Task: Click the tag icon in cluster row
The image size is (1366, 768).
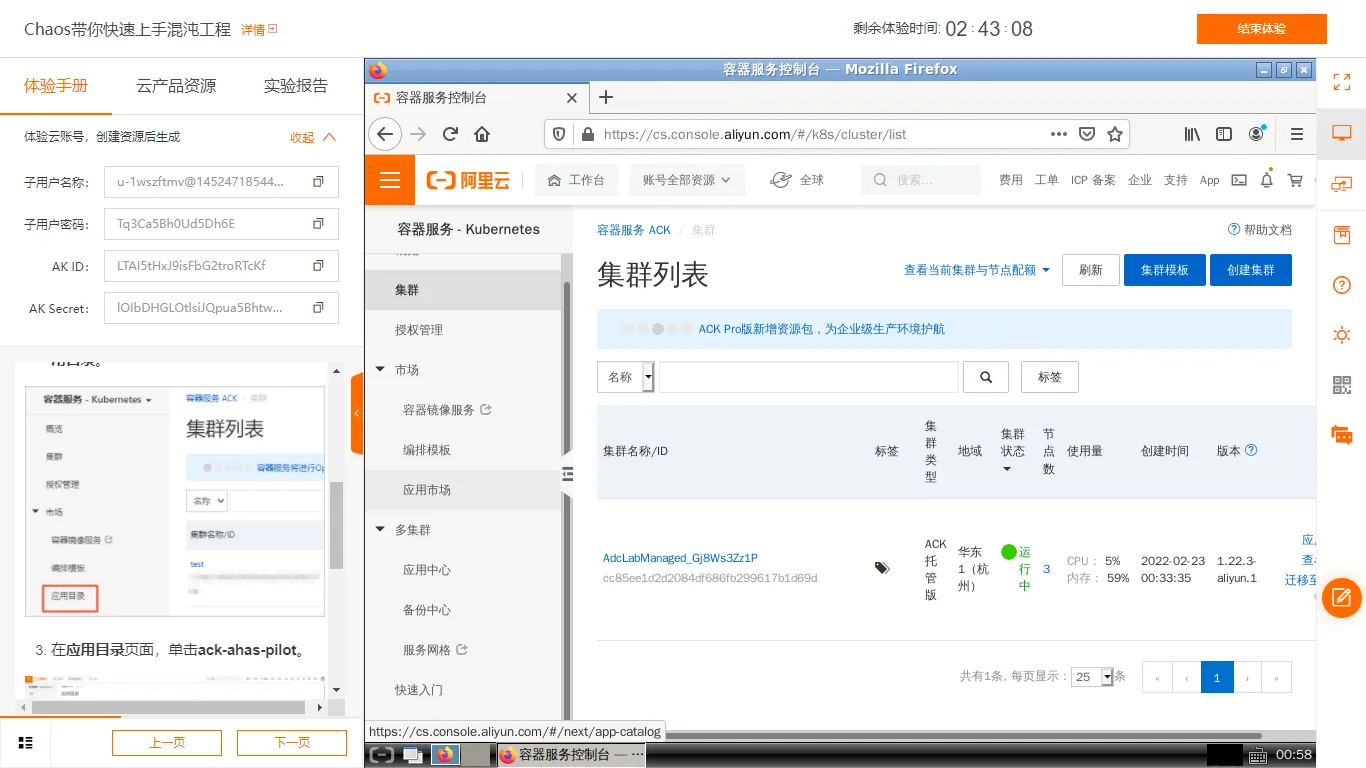Action: tap(882, 568)
